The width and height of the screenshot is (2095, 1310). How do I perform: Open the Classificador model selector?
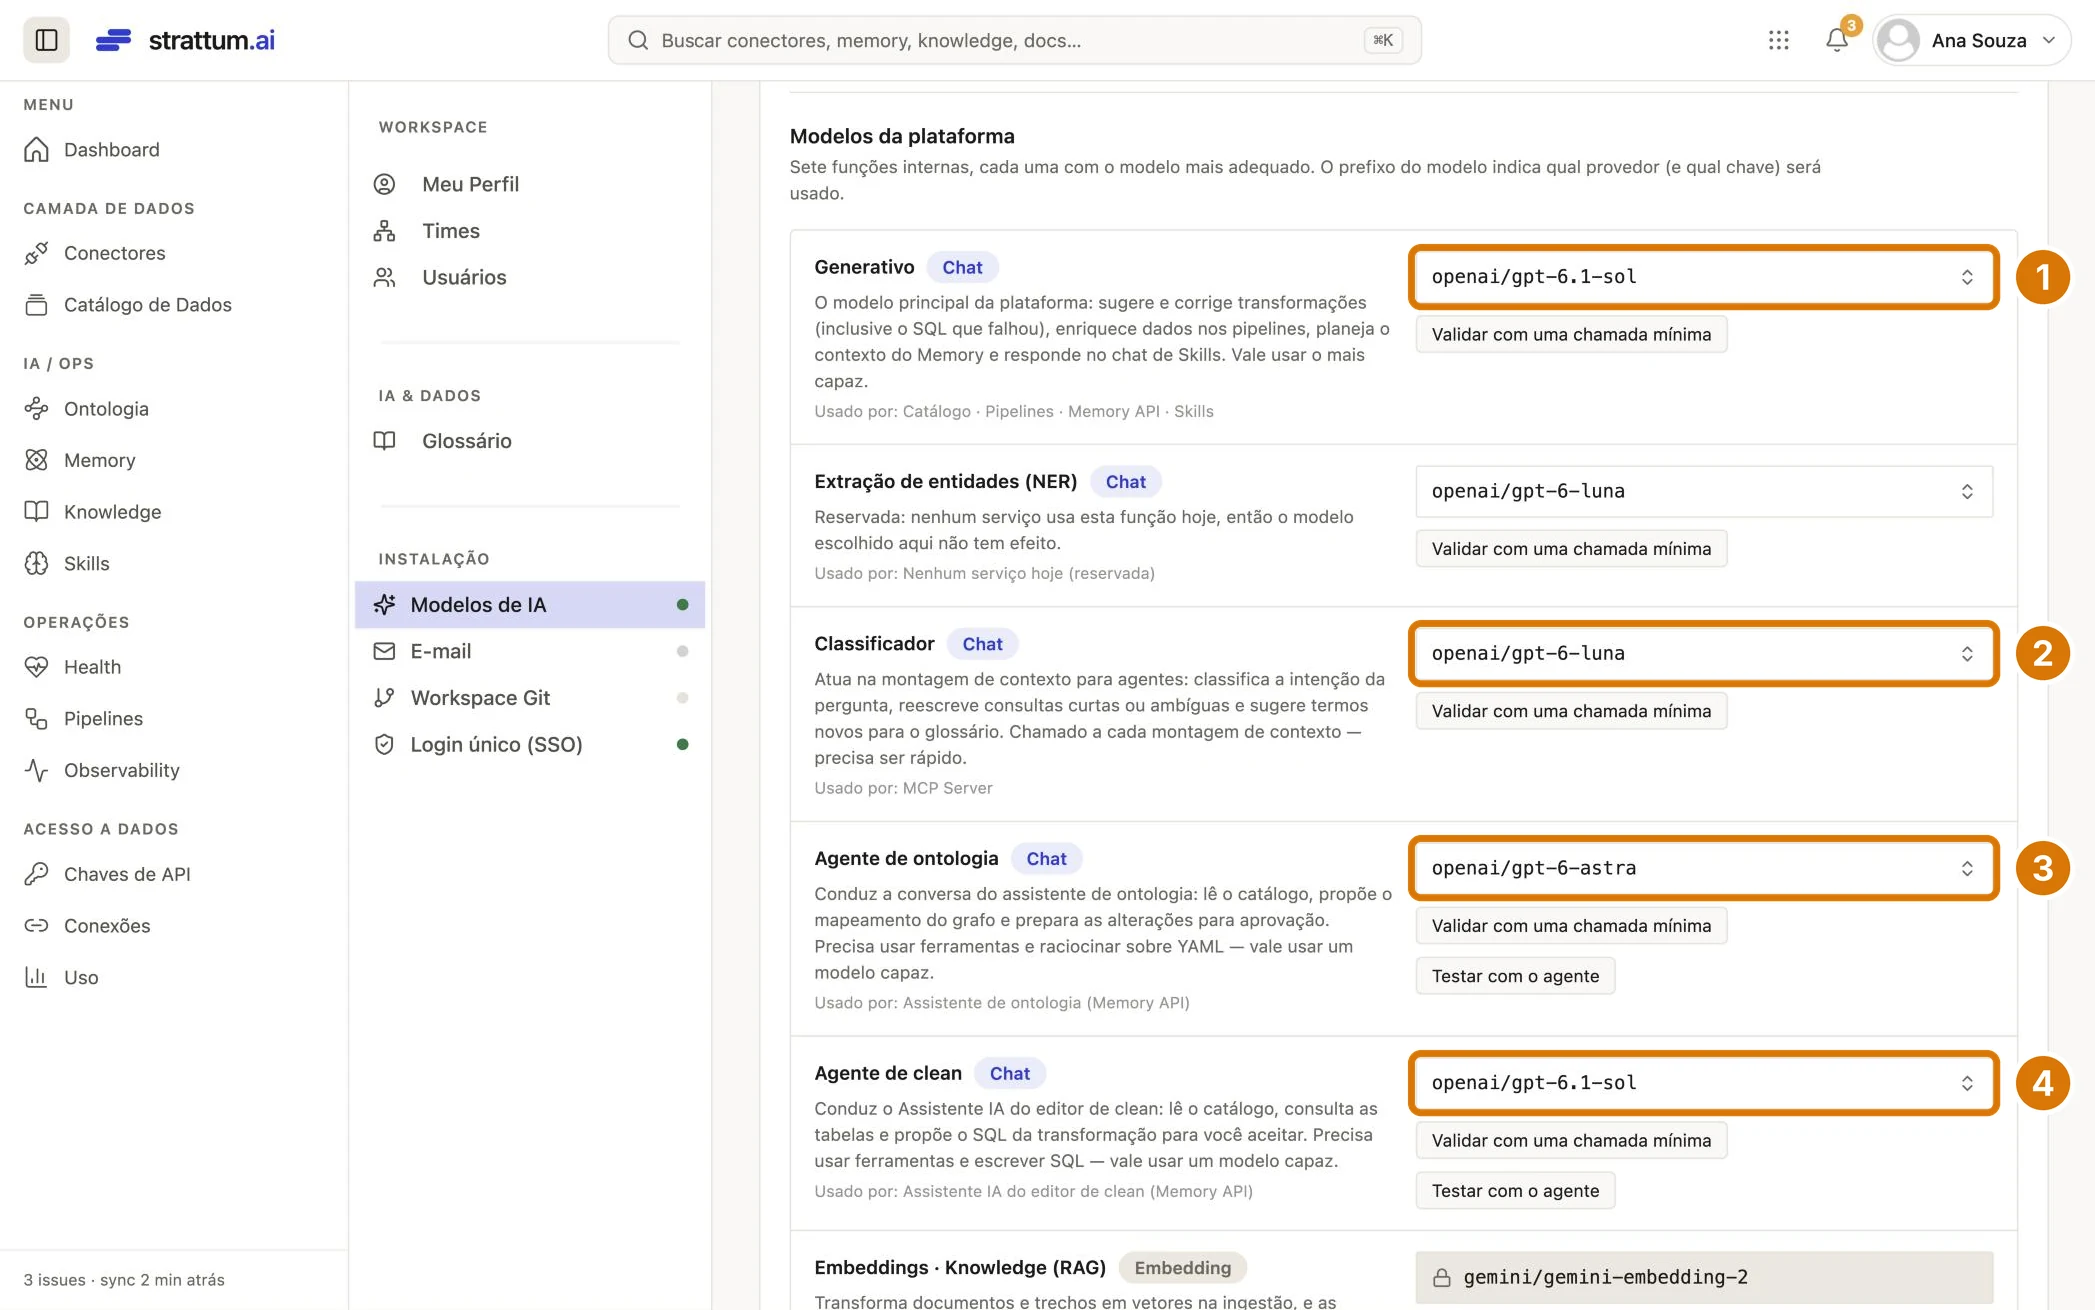pyautogui.click(x=1703, y=653)
